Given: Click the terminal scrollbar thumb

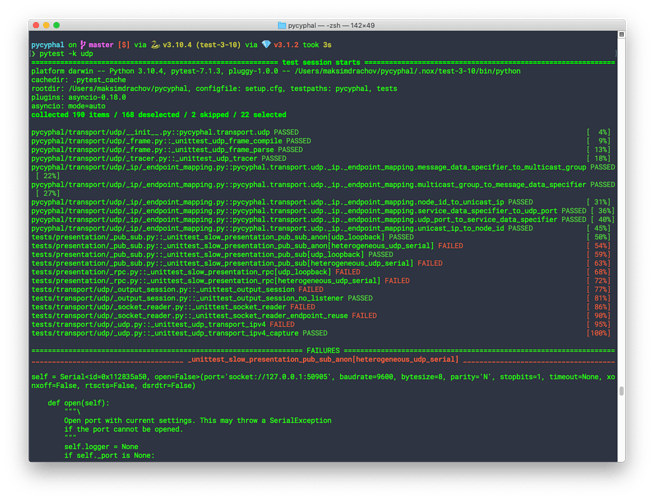Looking at the screenshot, I should (621, 391).
